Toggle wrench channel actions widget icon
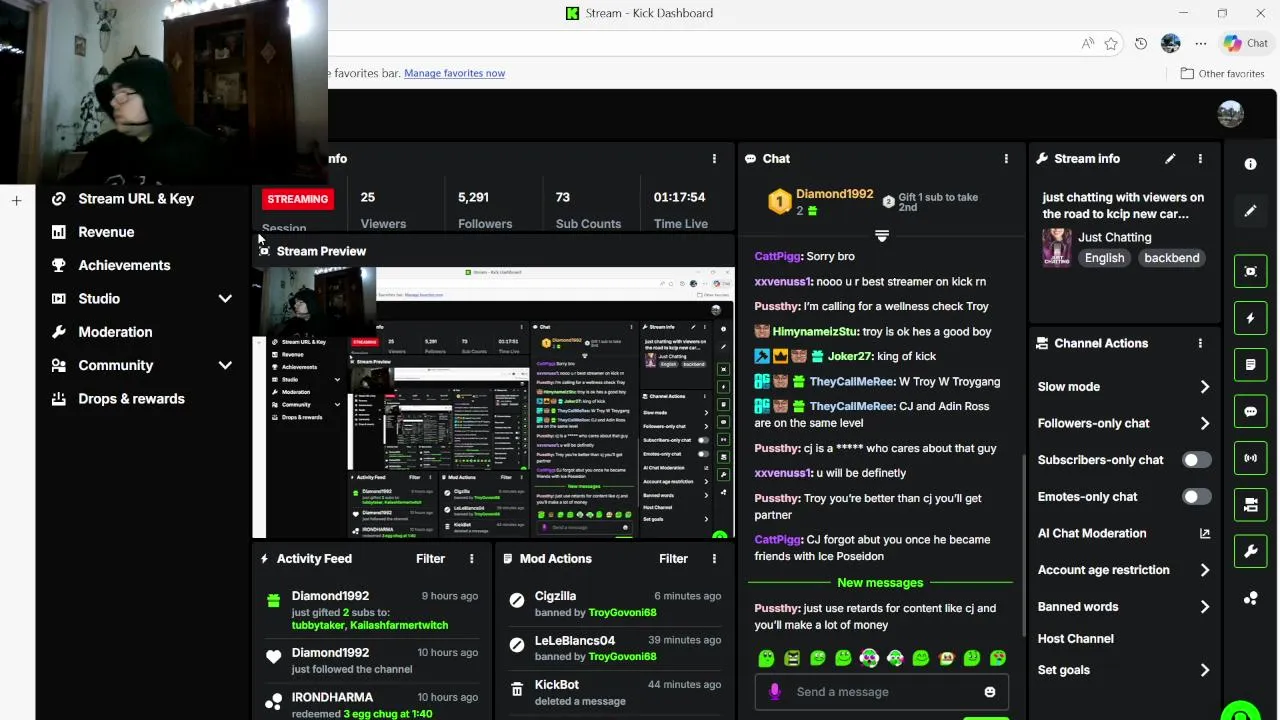 point(1250,551)
